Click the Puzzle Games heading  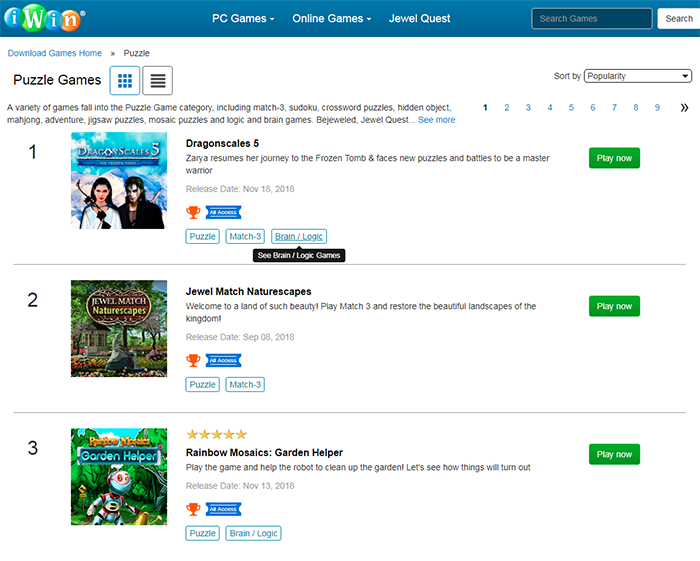click(57, 80)
